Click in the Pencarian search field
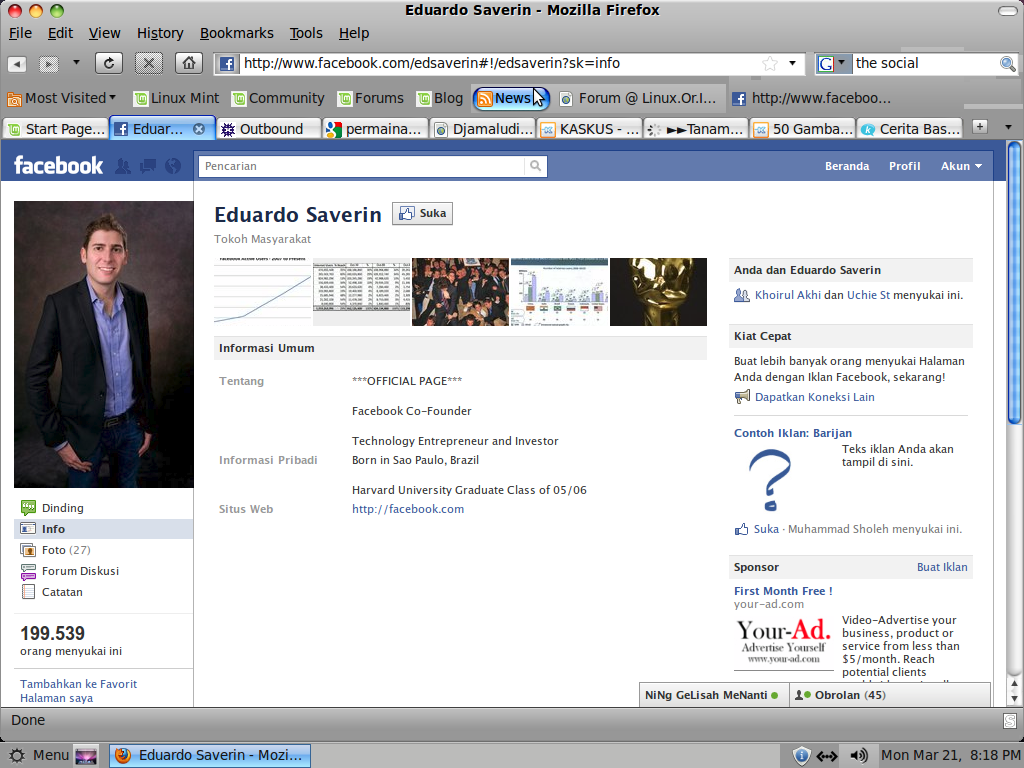This screenshot has width=1024, height=768. click(x=361, y=166)
